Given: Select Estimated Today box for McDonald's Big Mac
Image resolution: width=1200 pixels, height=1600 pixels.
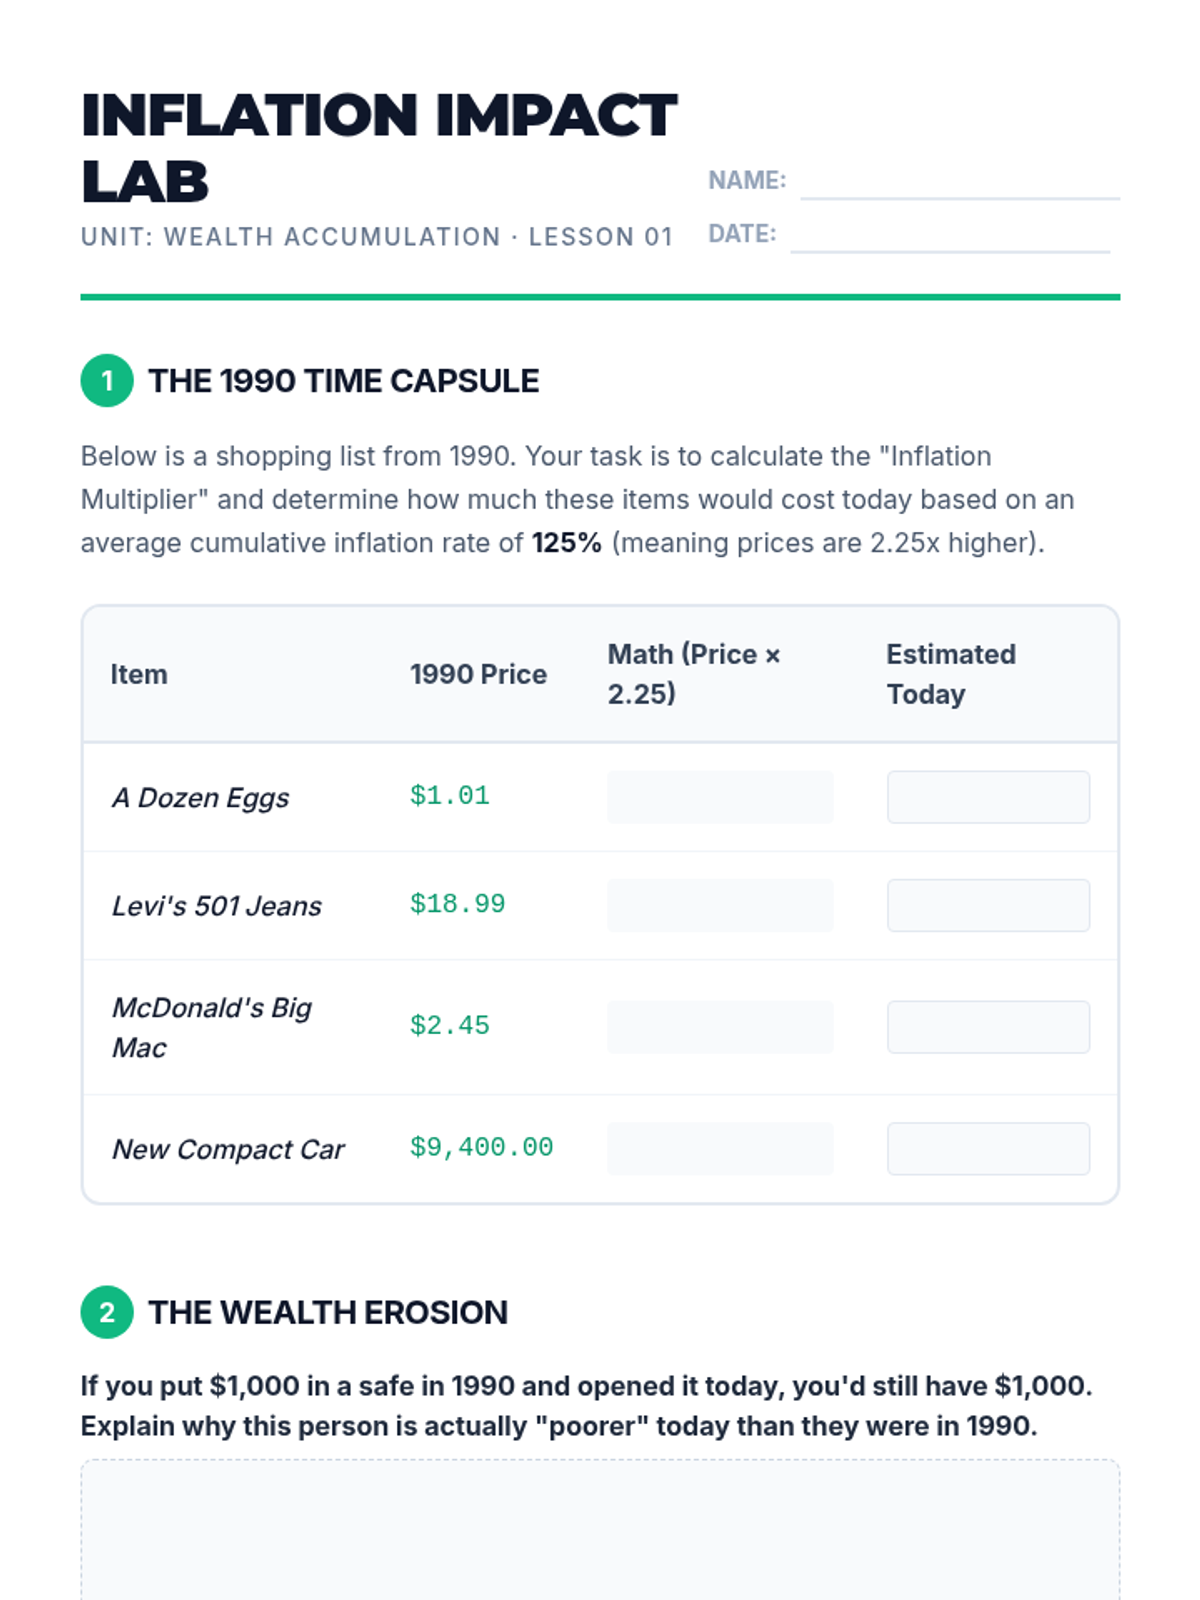Looking at the screenshot, I should tap(988, 1027).
